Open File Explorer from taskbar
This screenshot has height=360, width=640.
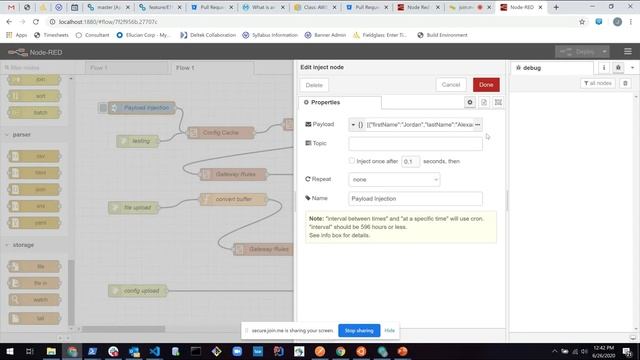[51, 351]
